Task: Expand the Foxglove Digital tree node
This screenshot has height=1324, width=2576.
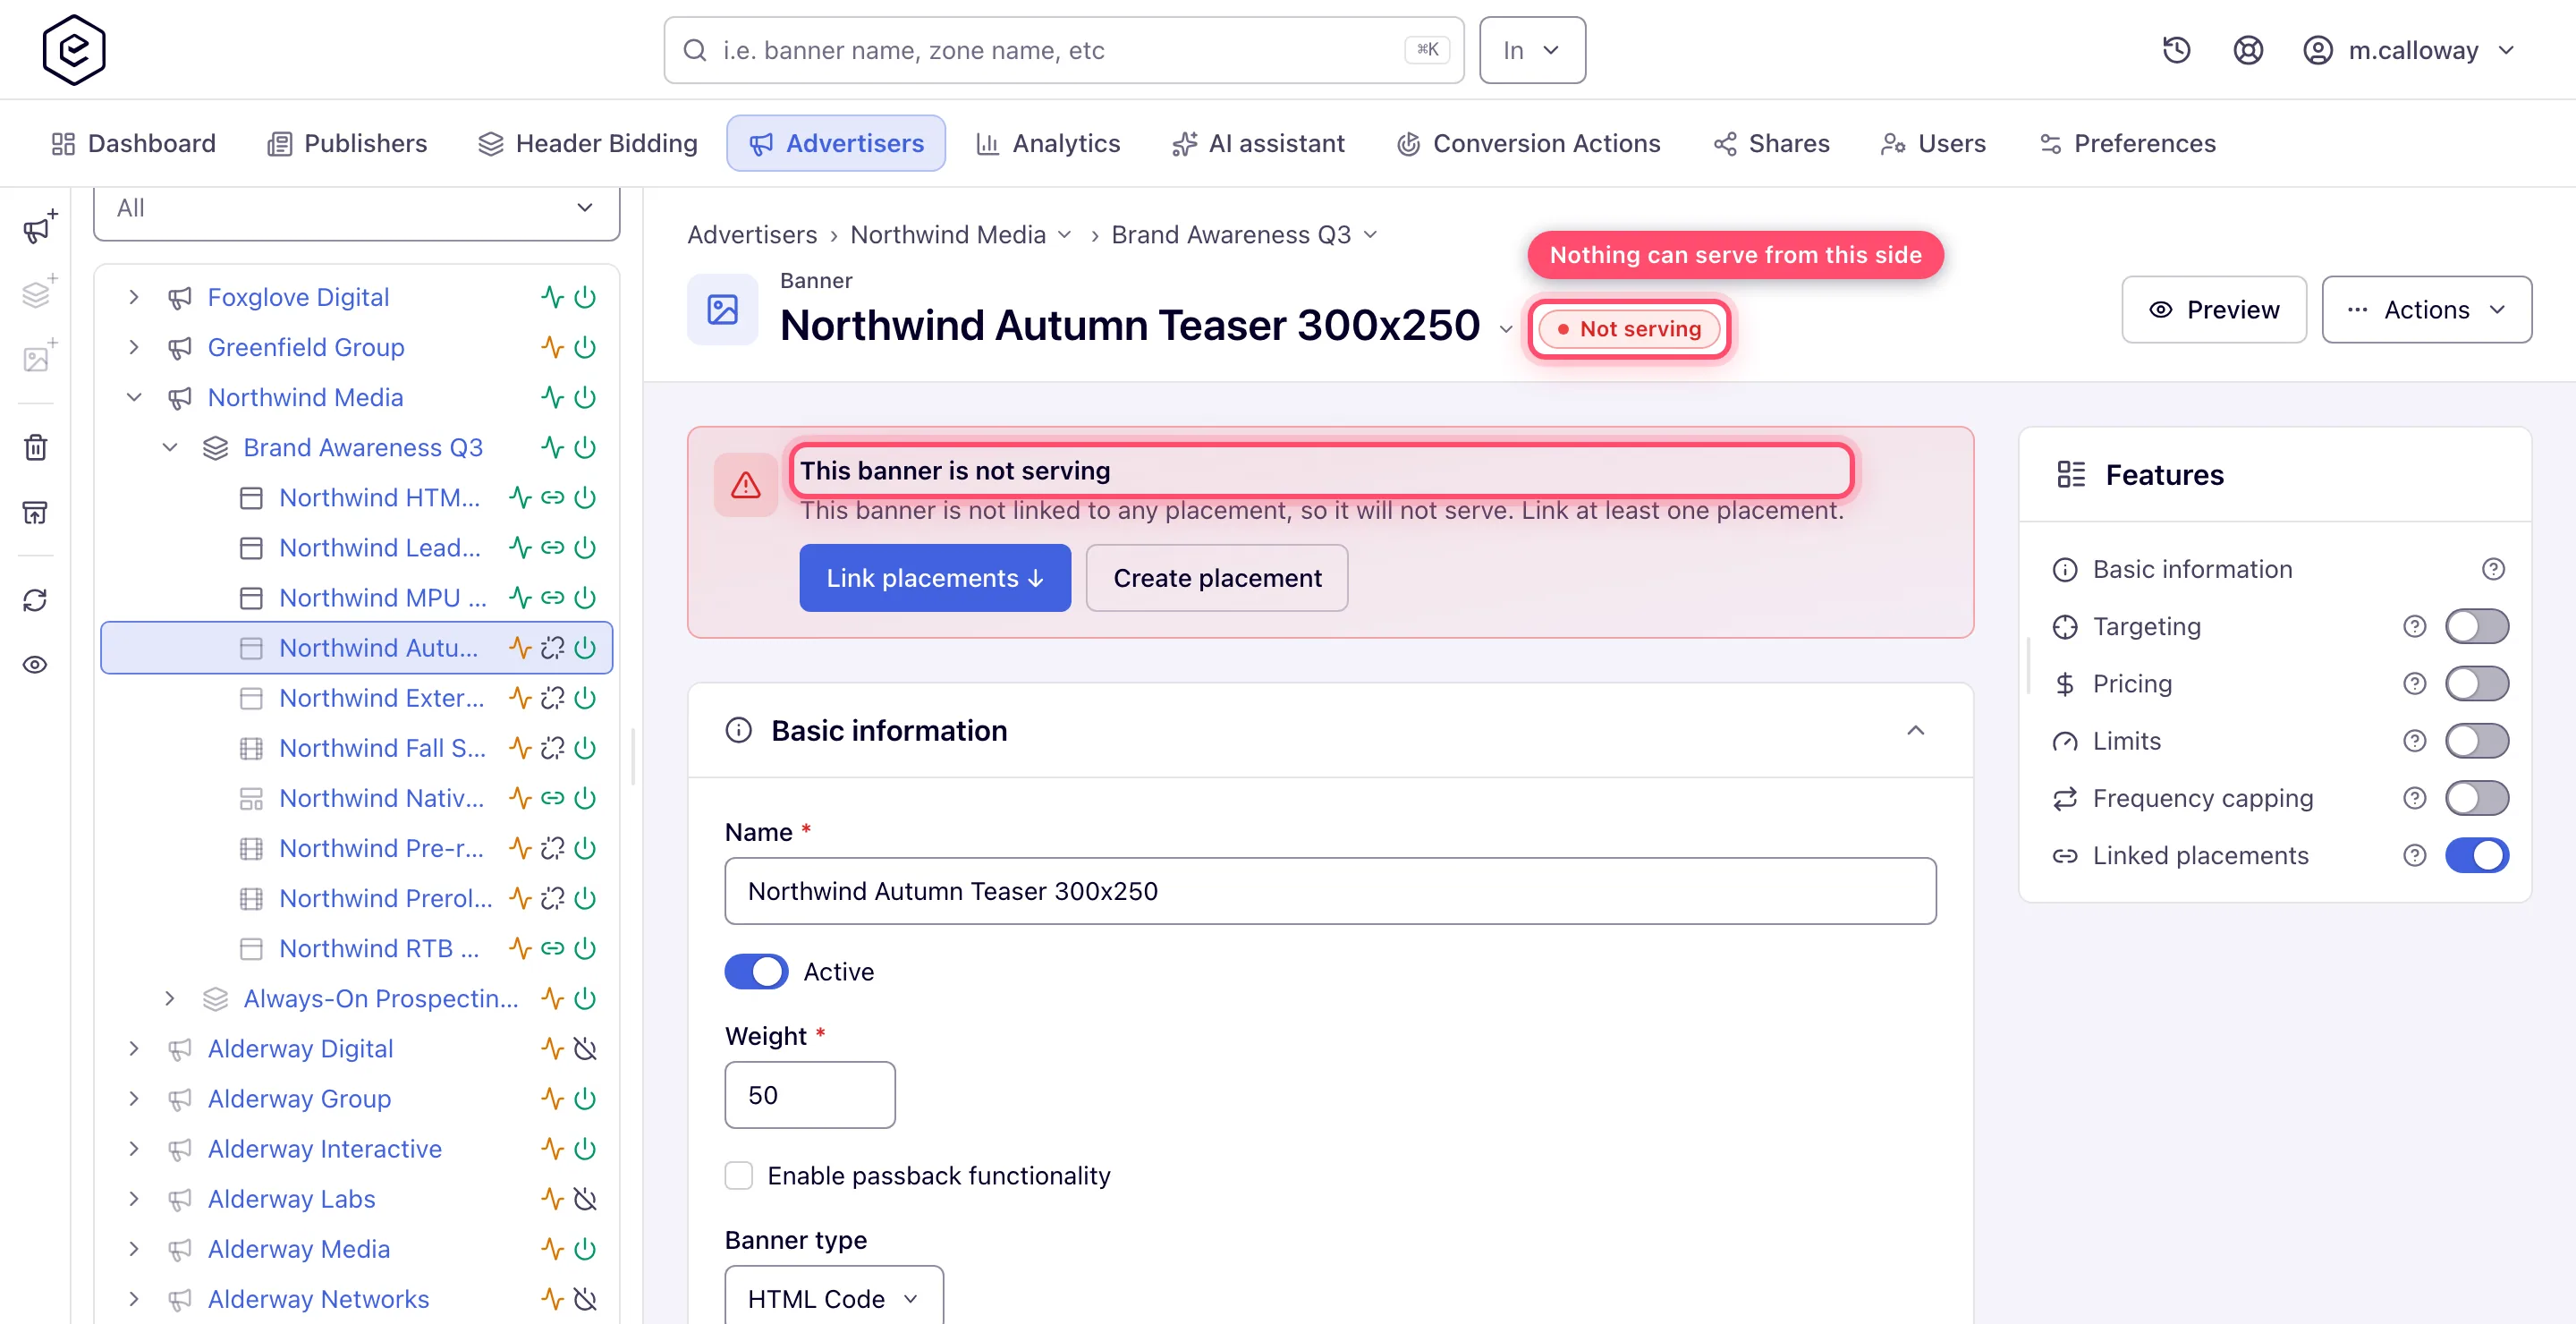Action: click(134, 297)
